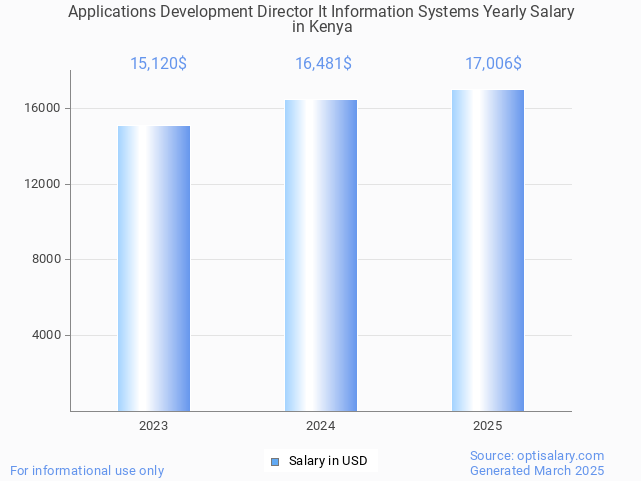641x481 pixels.
Task: Click the 4000 y-axis tick label
Action: 49,335
